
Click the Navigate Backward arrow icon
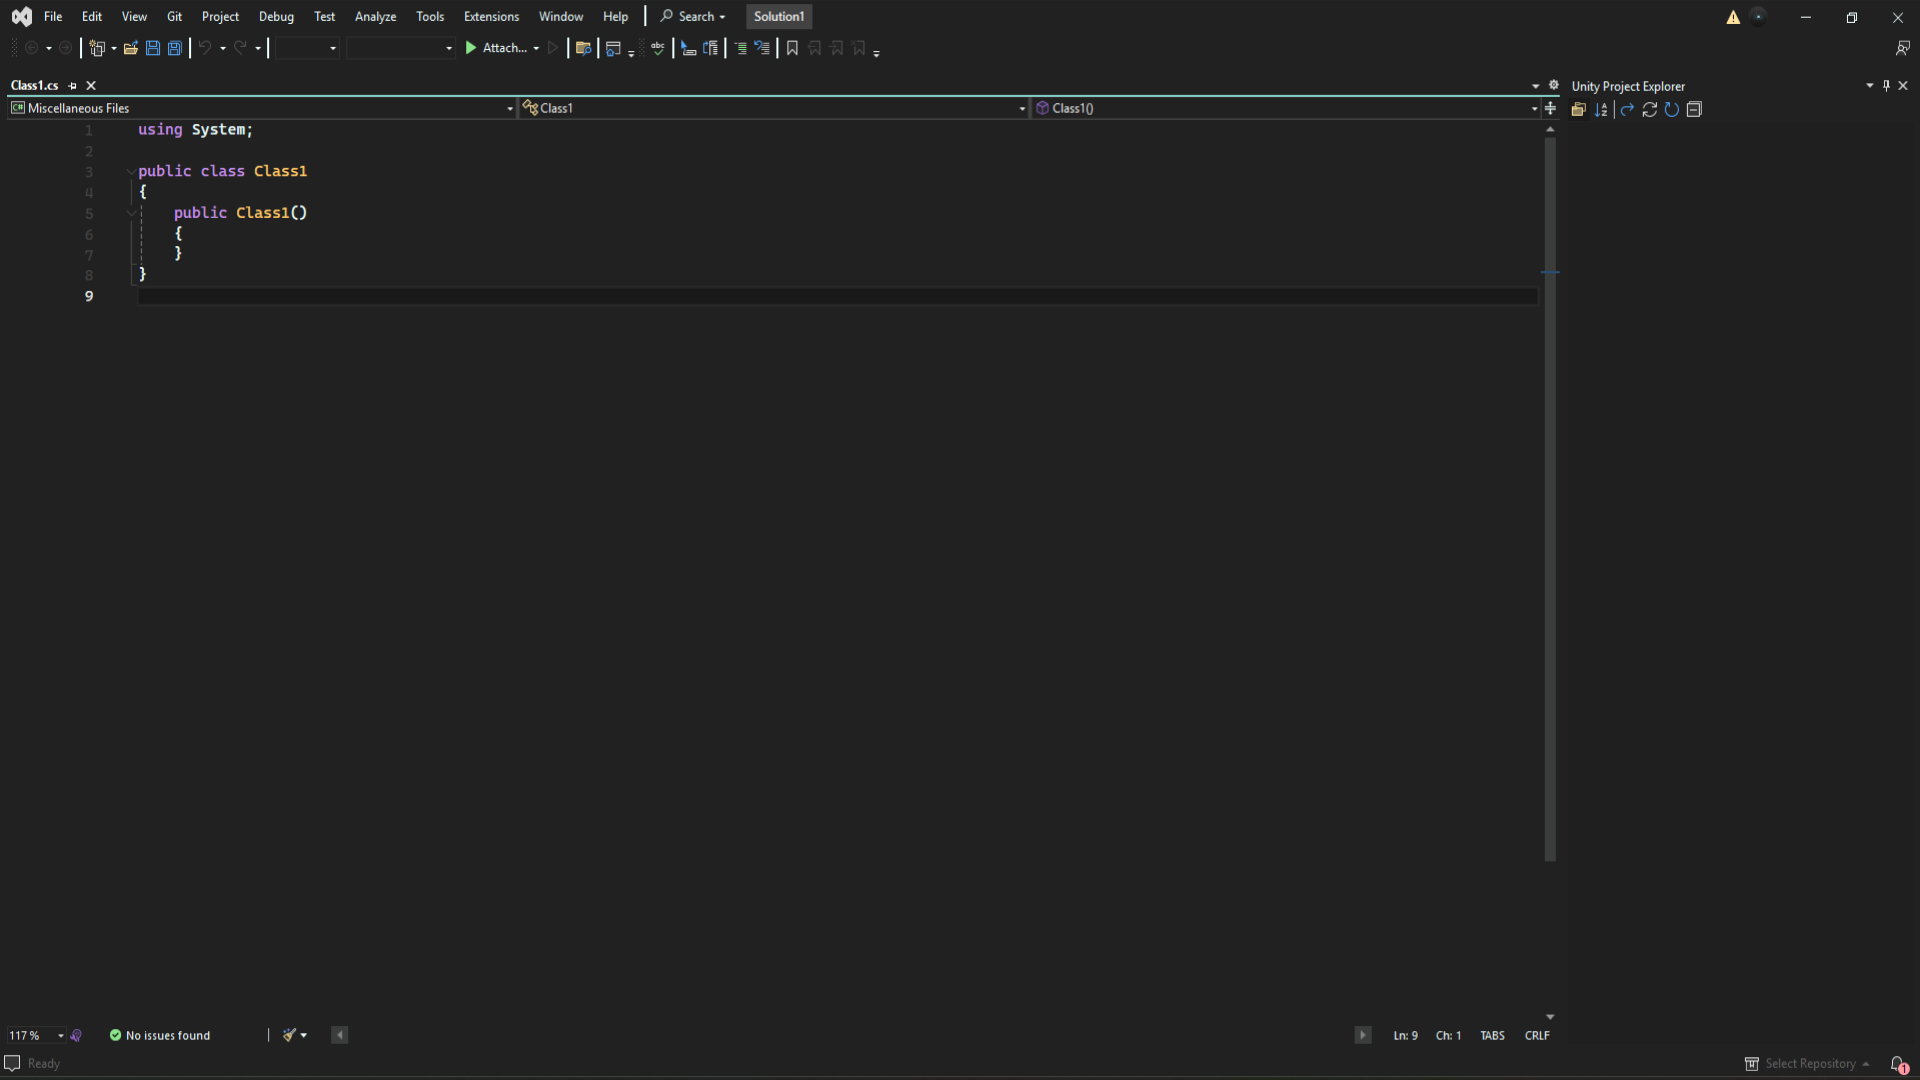tap(31, 47)
